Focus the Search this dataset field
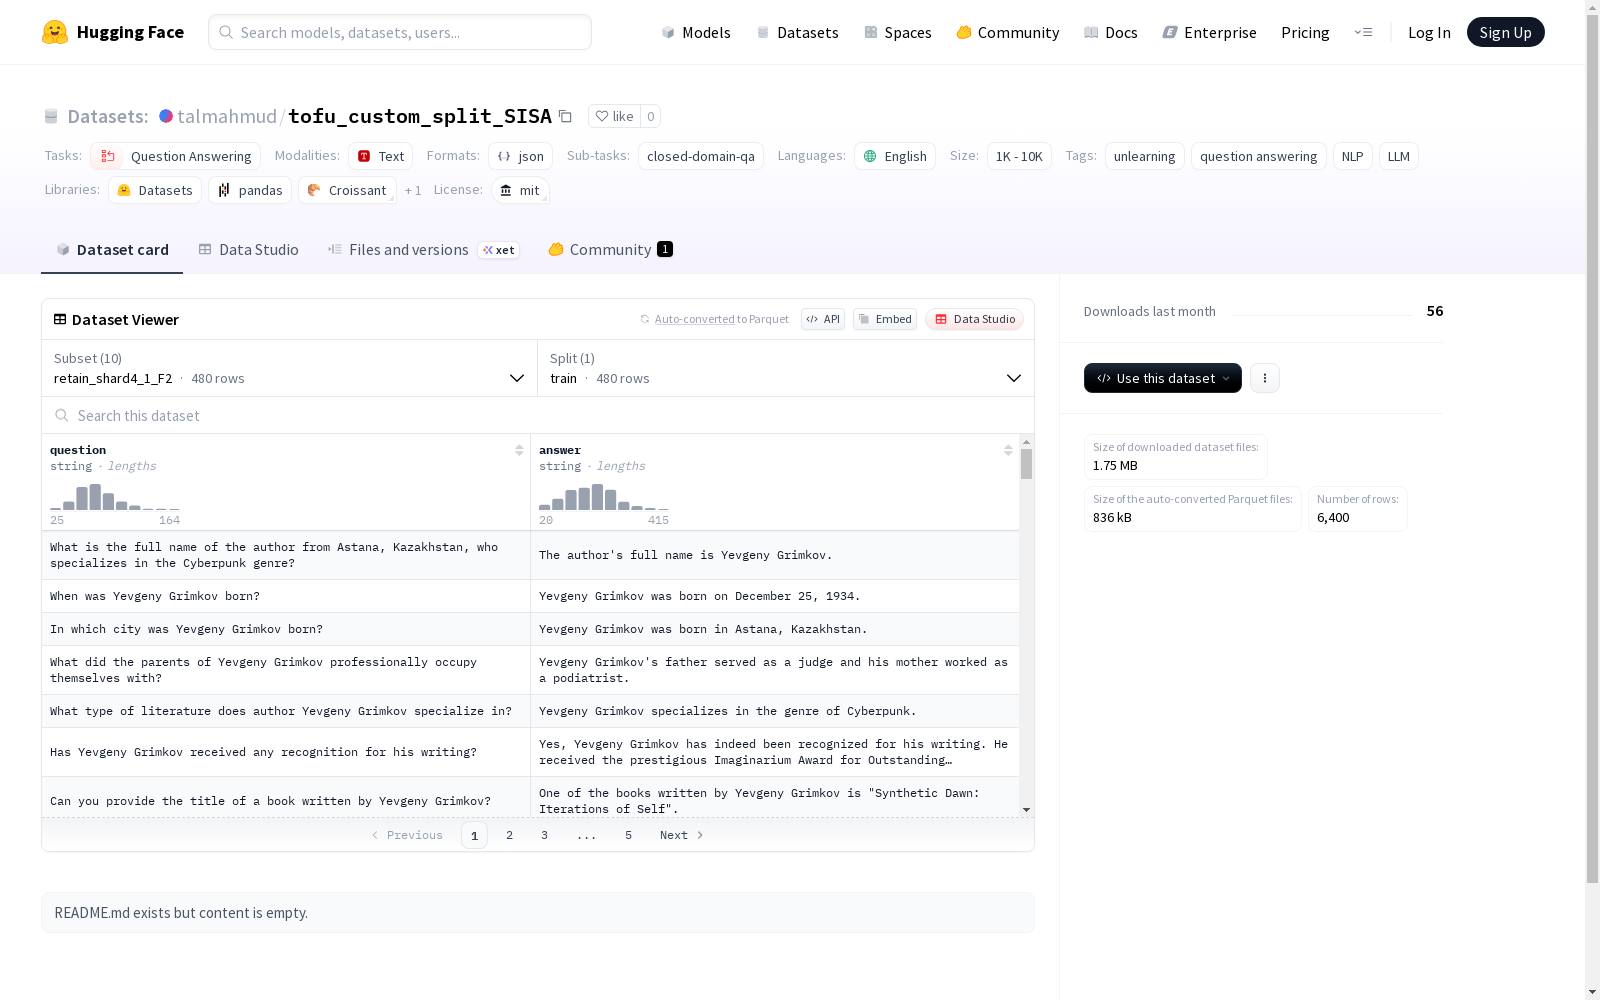This screenshot has width=1600, height=1000. 538,415
